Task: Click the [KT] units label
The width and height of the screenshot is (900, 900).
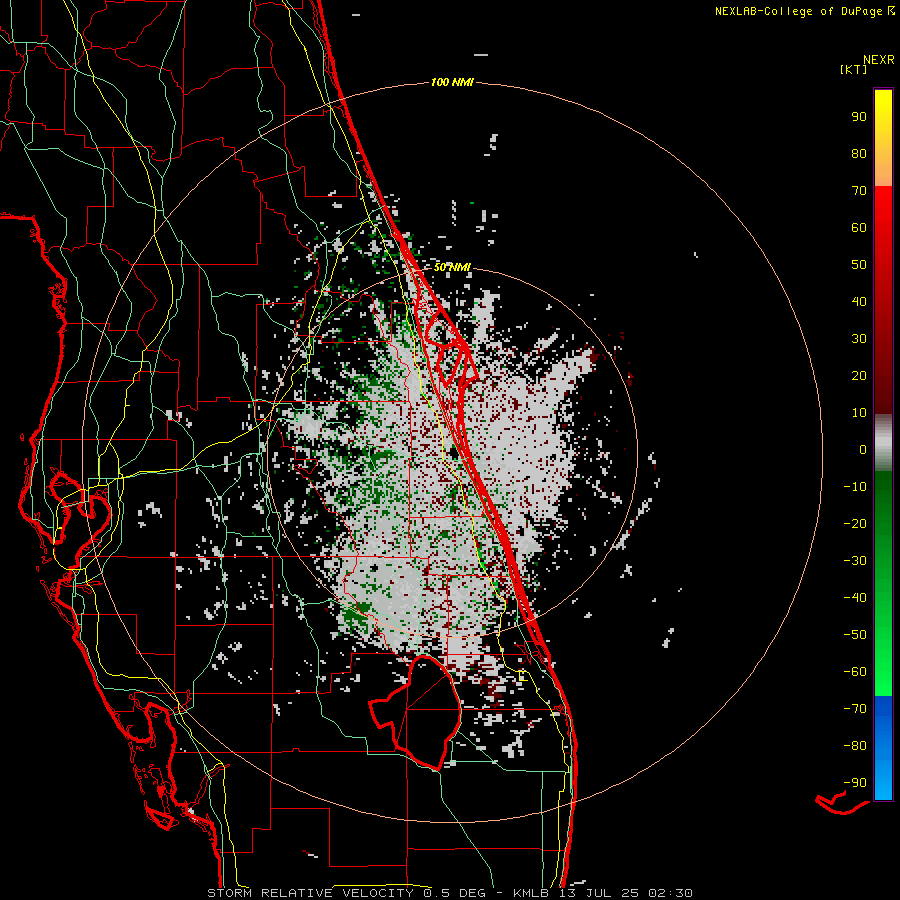Action: (854, 69)
